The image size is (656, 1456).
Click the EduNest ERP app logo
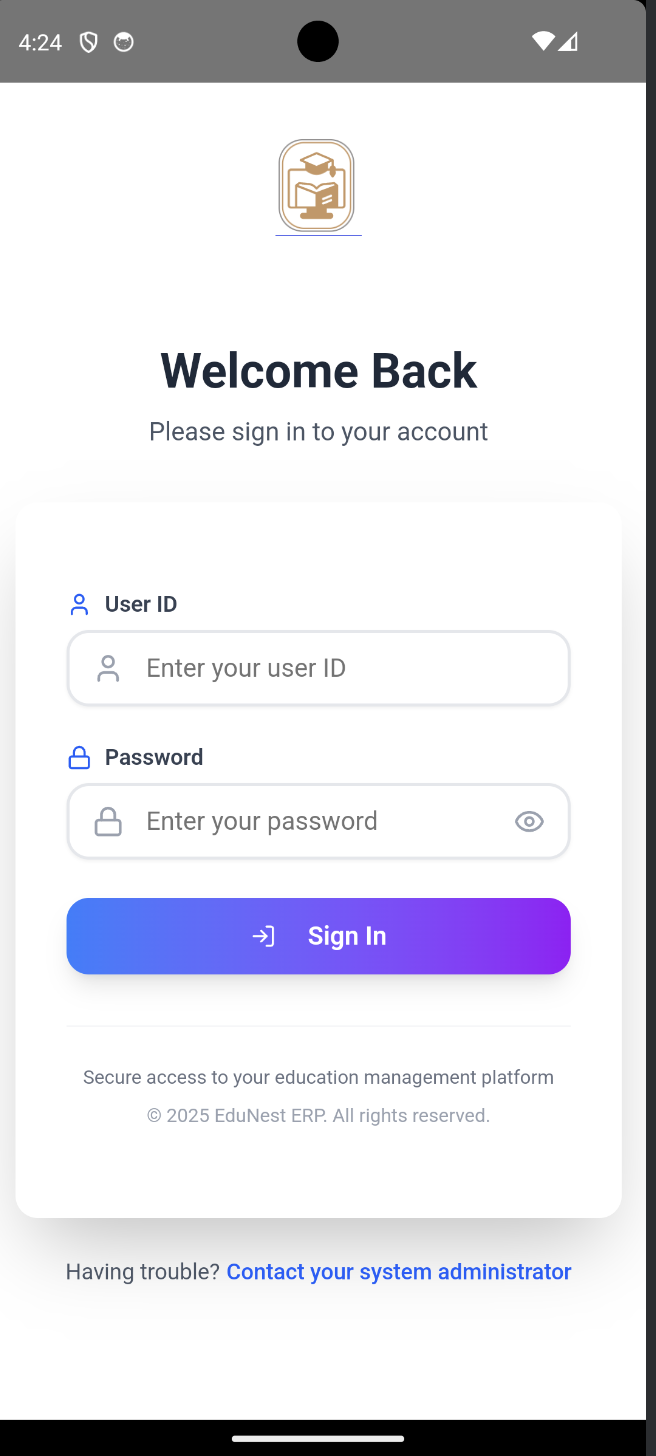318,186
